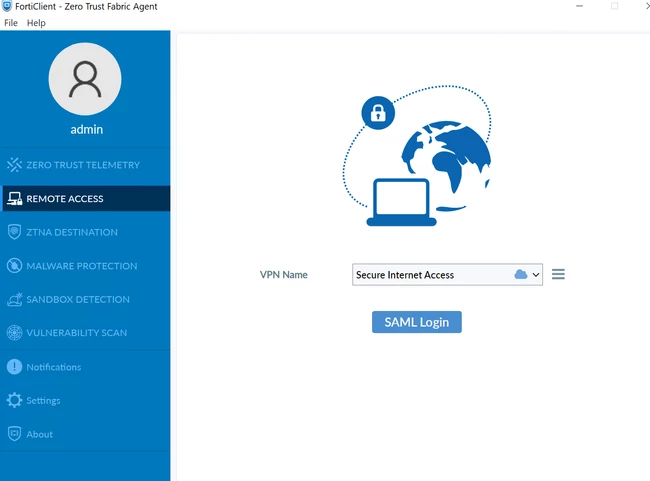Viewport: 650px width, 481px height.
Task: Click the Notifications exclamation icon
Action: pyautogui.click(x=14, y=367)
